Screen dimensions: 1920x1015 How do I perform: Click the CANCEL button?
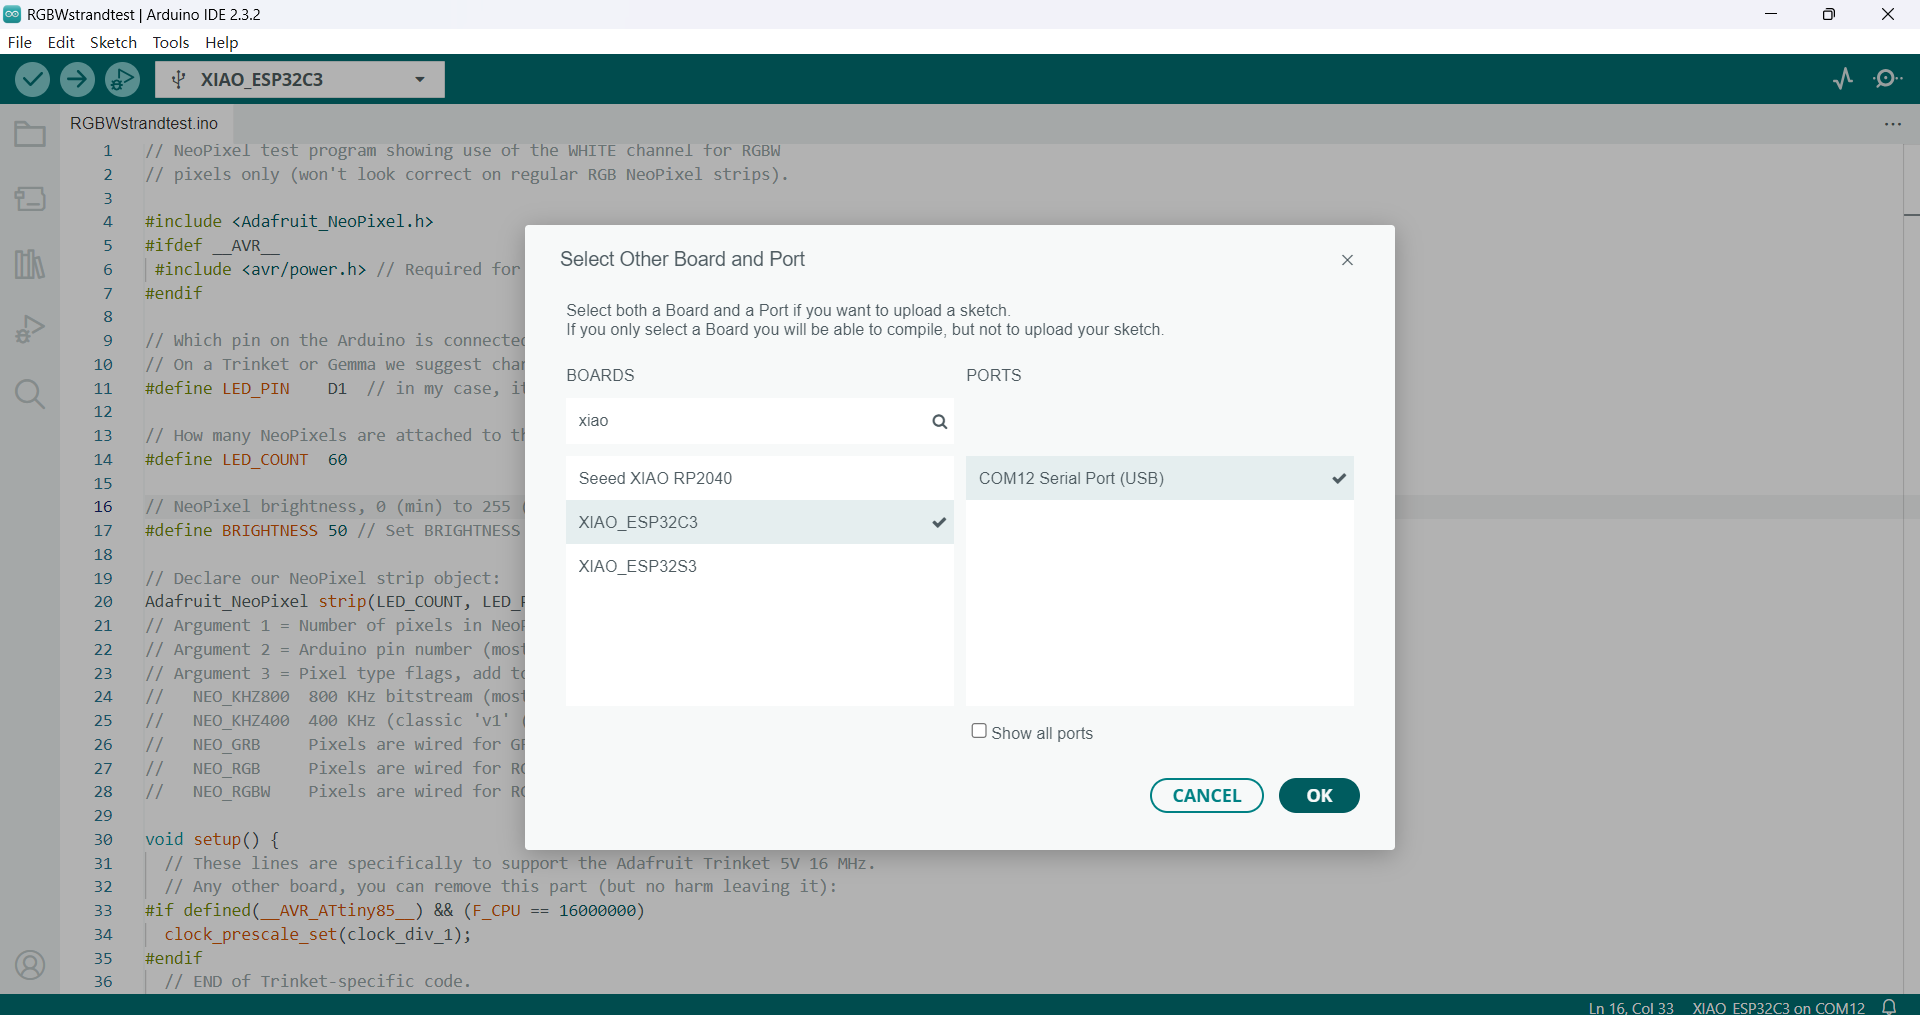1206,796
